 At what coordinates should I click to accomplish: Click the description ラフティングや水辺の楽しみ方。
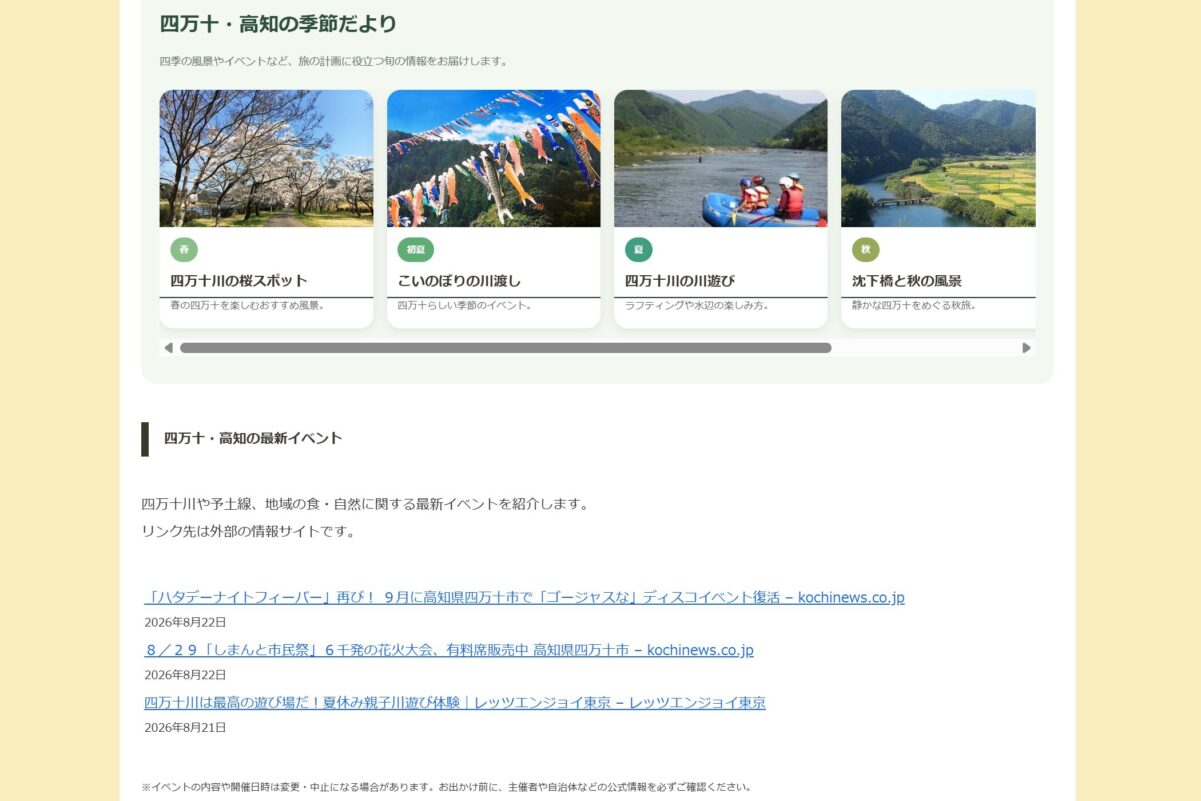[699, 305]
